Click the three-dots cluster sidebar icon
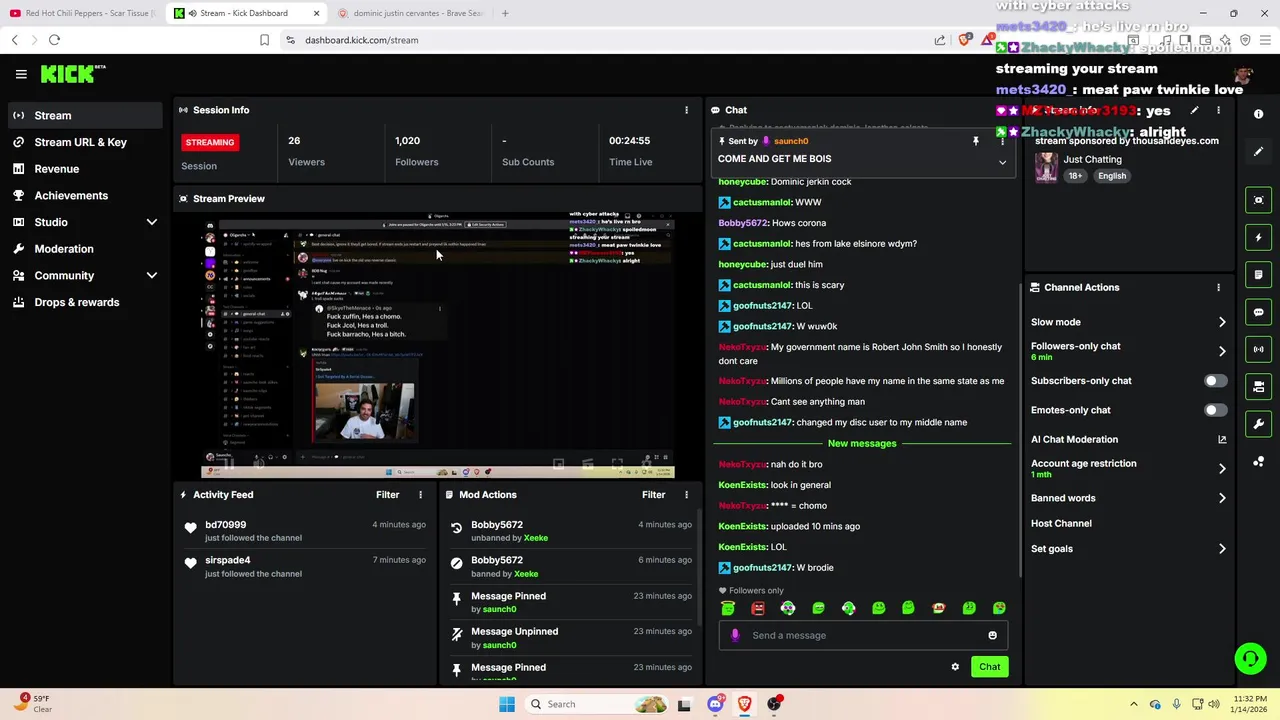1280x720 pixels. click(x=1259, y=461)
